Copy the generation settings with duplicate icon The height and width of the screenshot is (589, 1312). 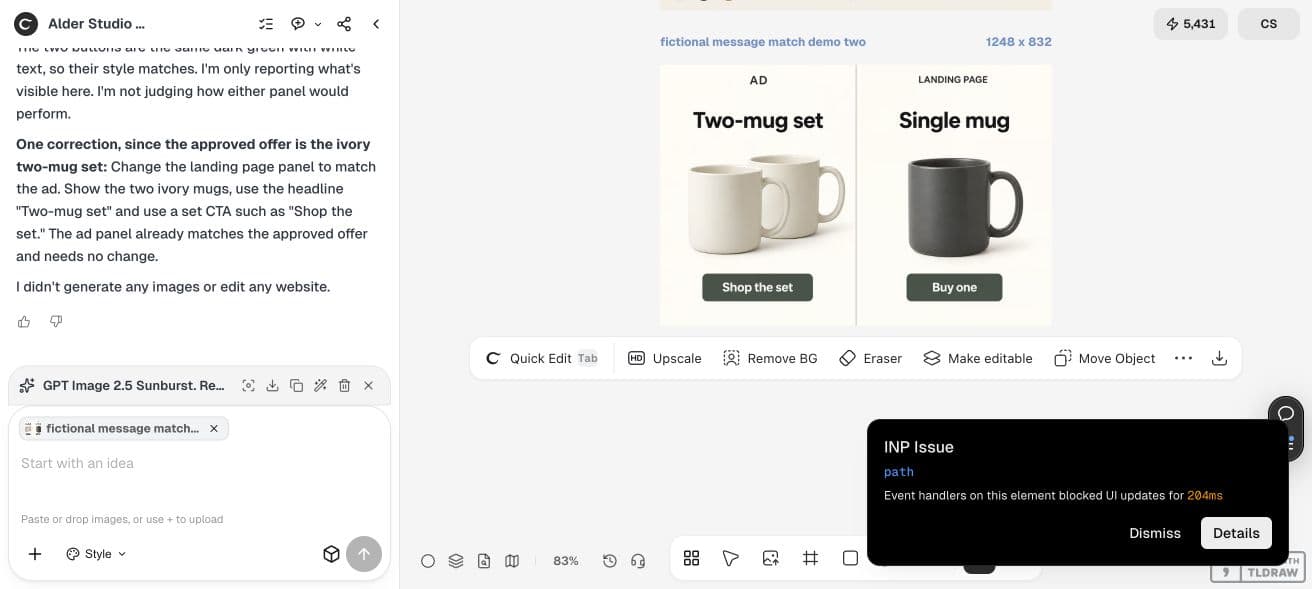(296, 385)
